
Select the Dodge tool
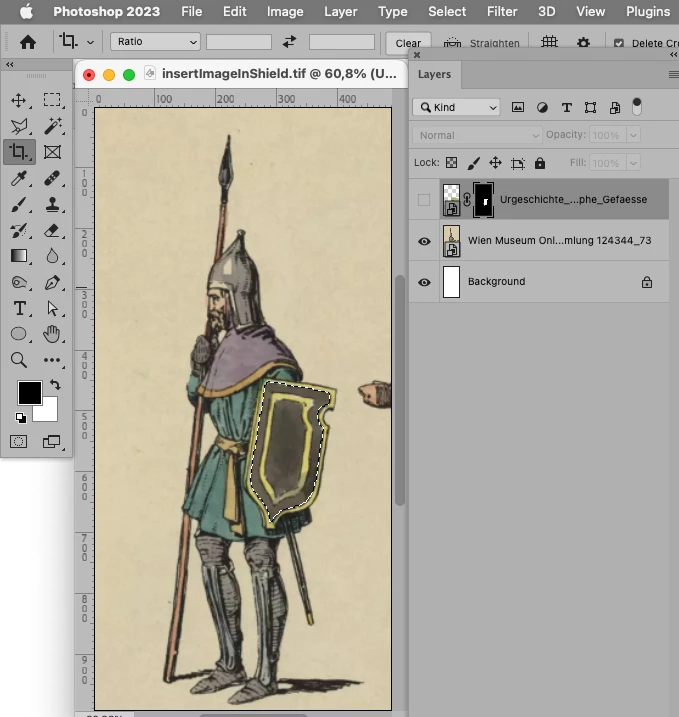coord(19,282)
